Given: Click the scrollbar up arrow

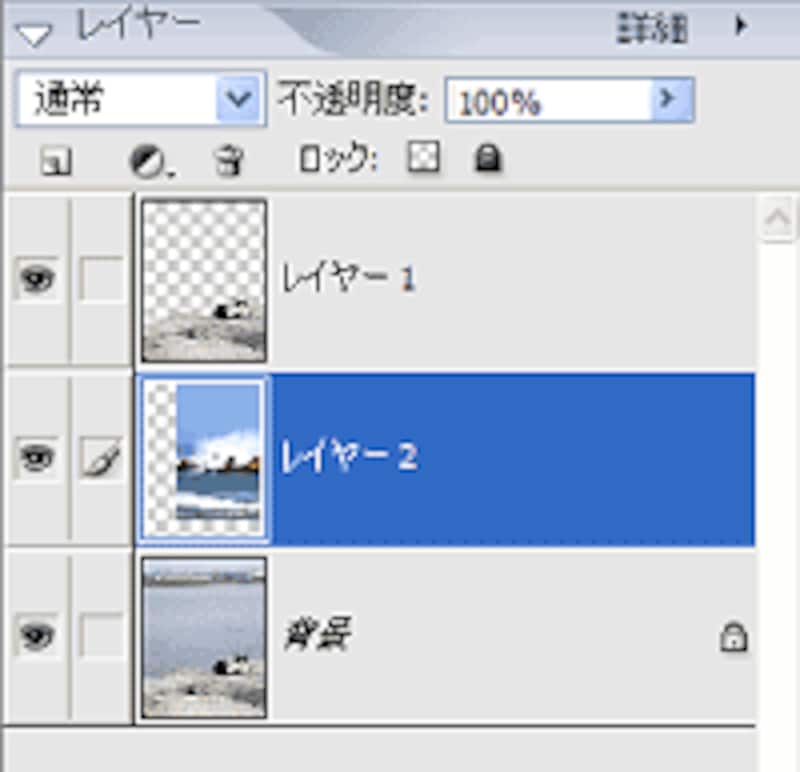Looking at the screenshot, I should click(x=777, y=219).
